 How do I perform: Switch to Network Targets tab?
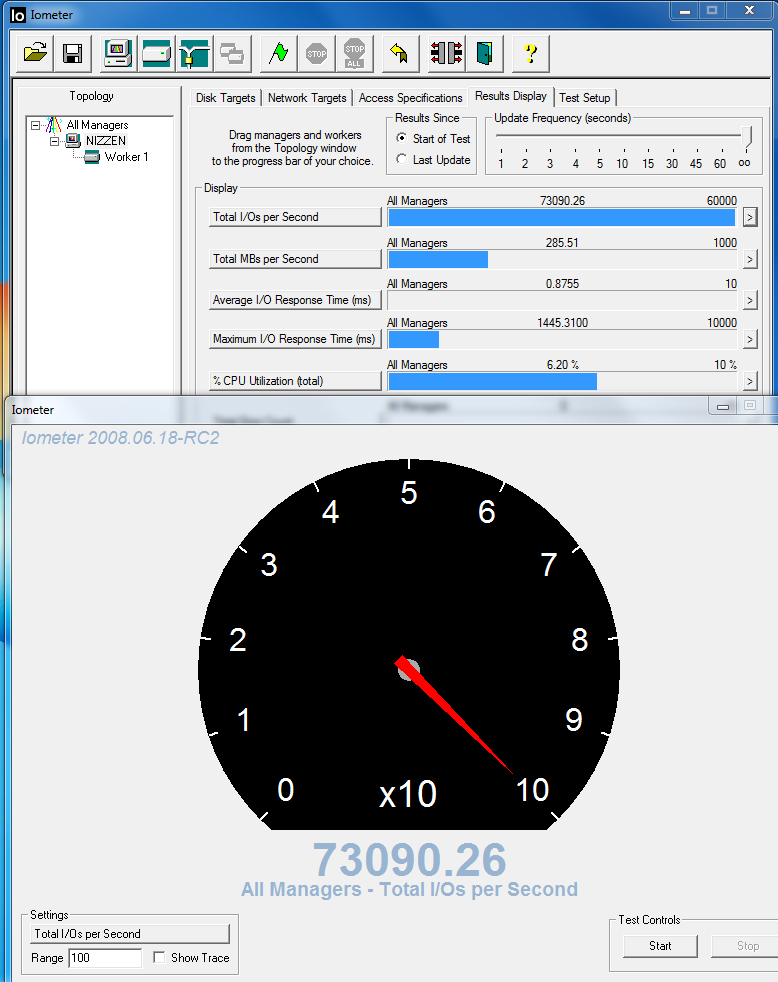[x=307, y=98]
